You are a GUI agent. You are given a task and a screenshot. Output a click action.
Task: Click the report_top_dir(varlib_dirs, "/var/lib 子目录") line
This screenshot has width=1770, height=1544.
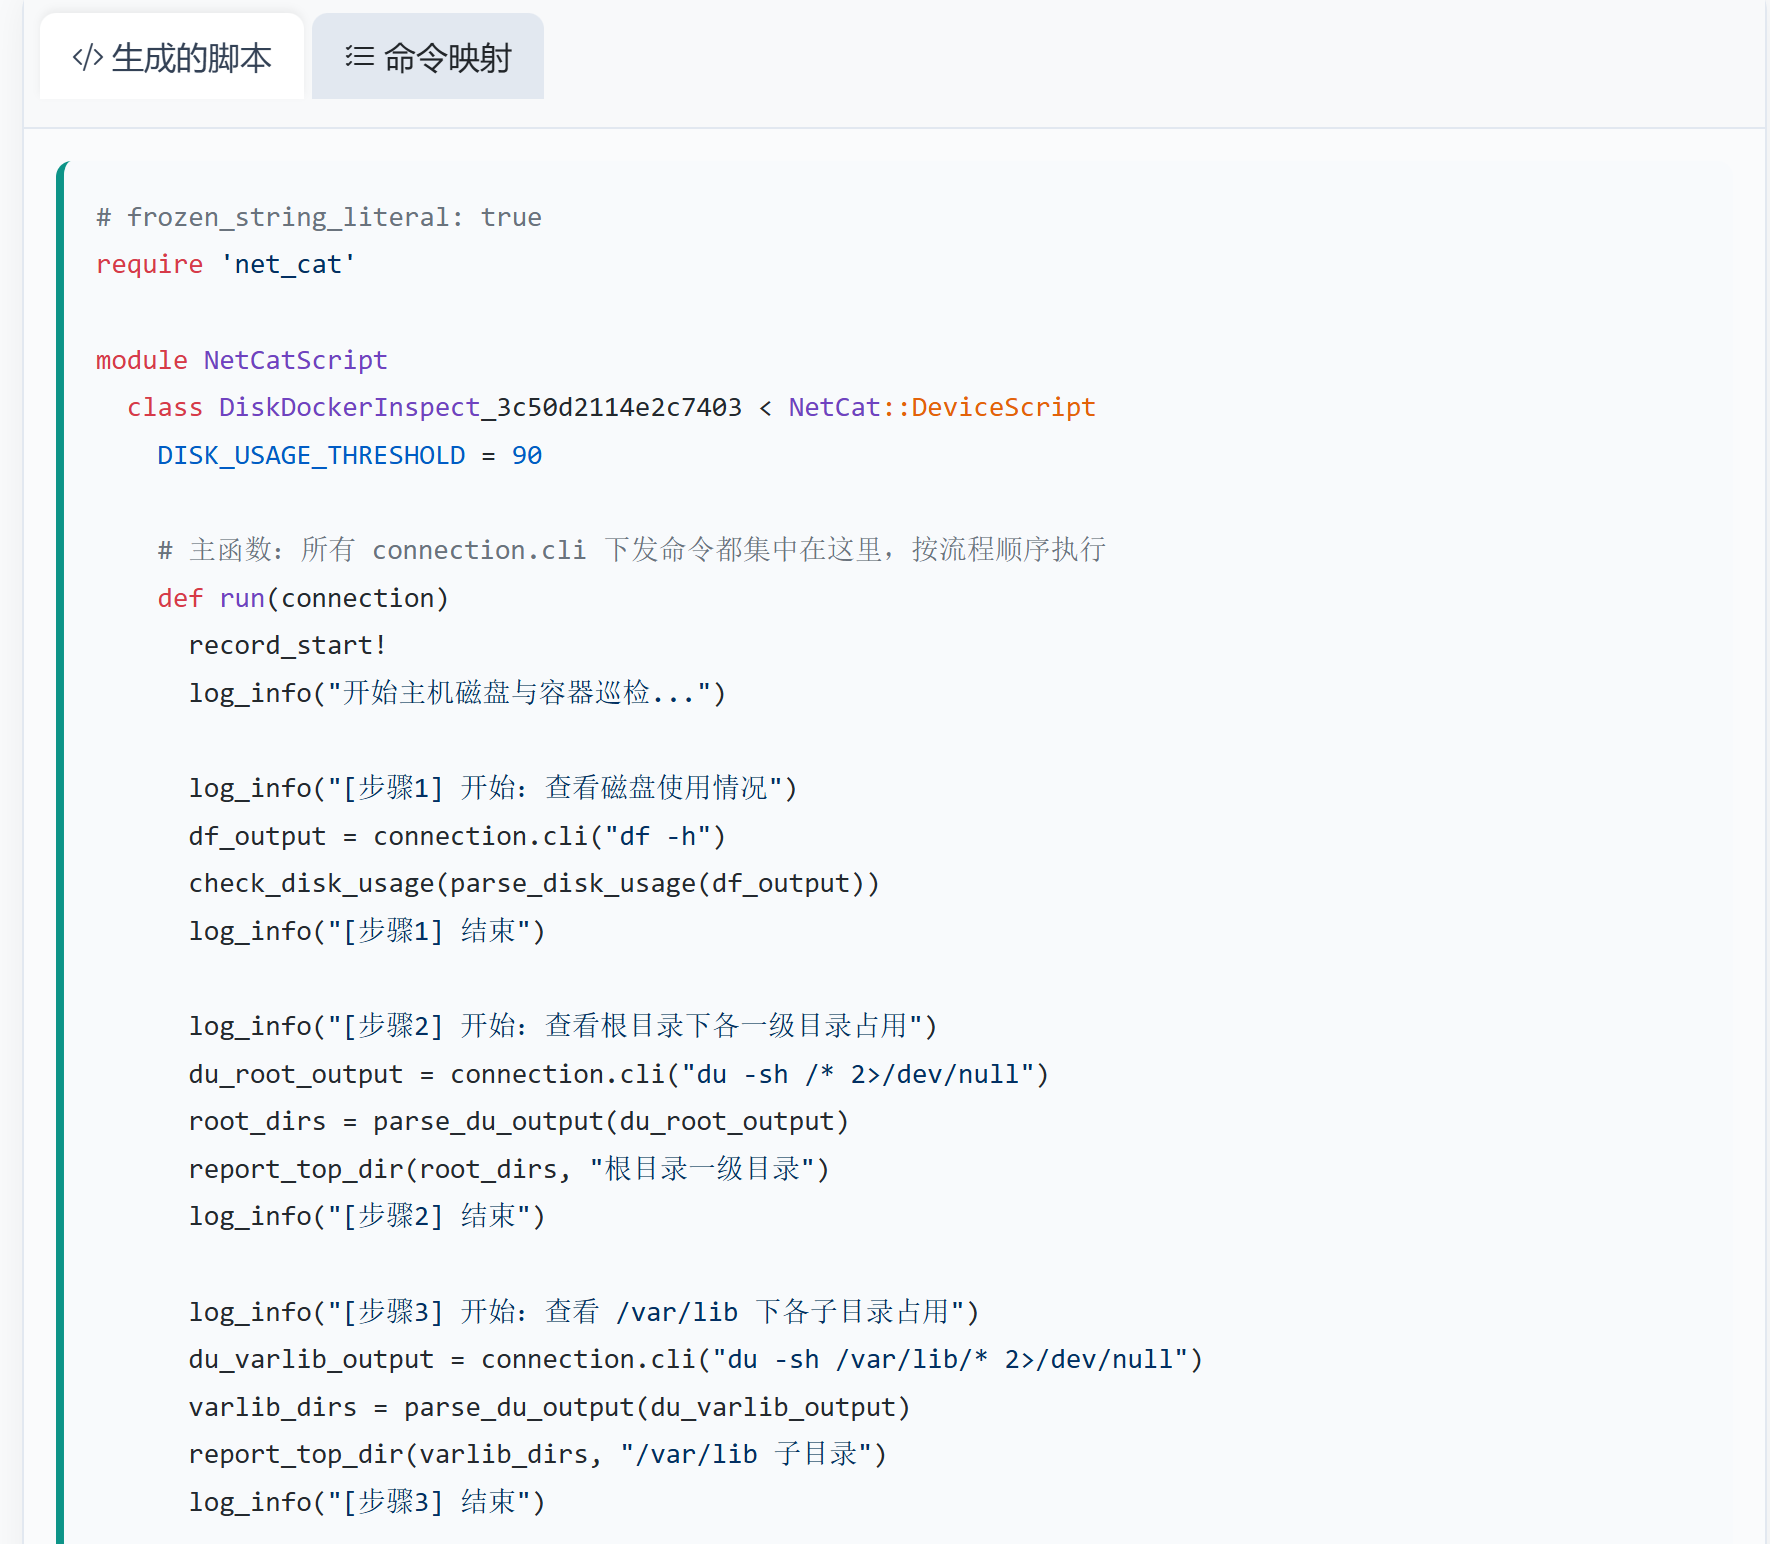tap(538, 1454)
